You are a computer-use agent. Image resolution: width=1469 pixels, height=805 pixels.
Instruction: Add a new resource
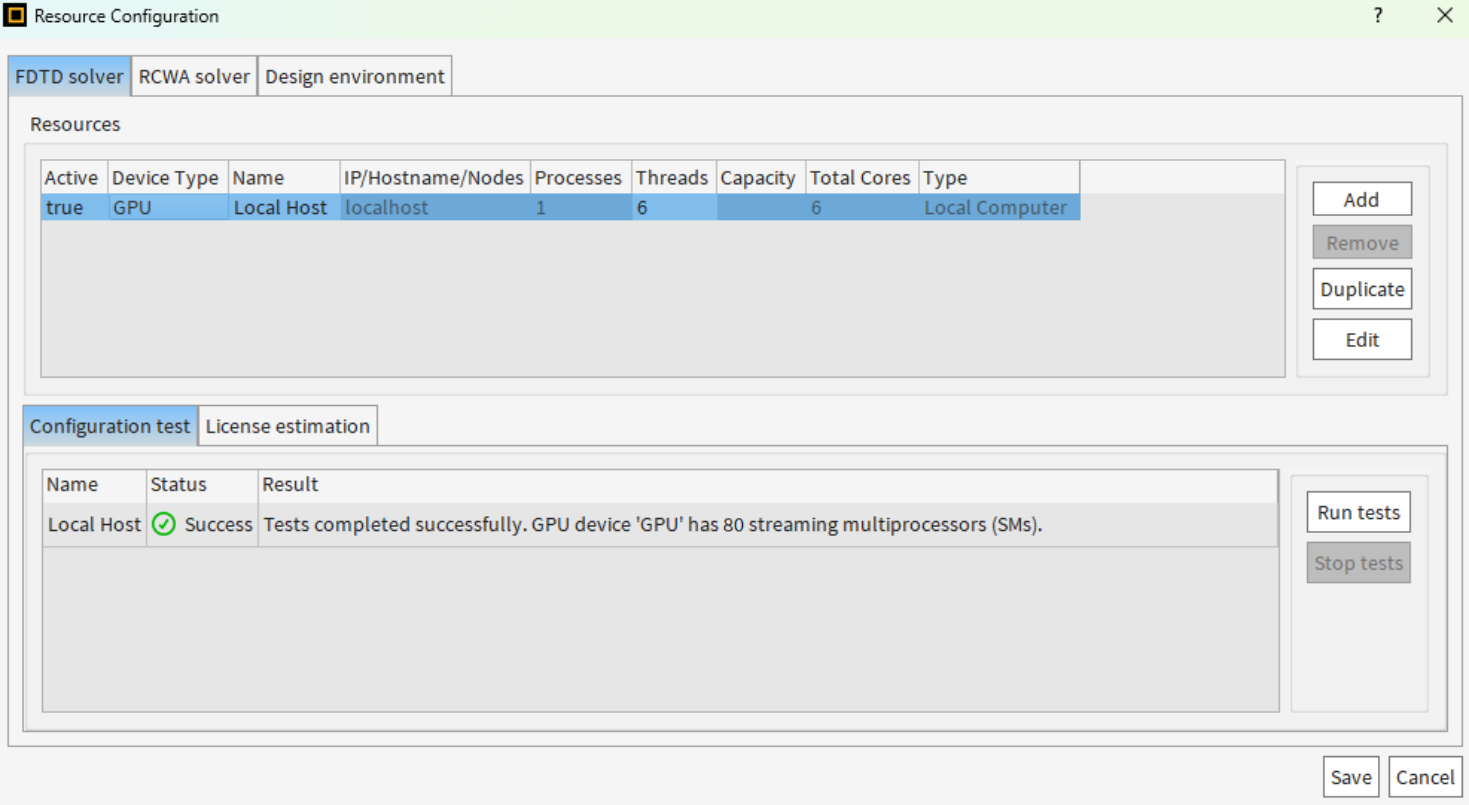(1361, 199)
